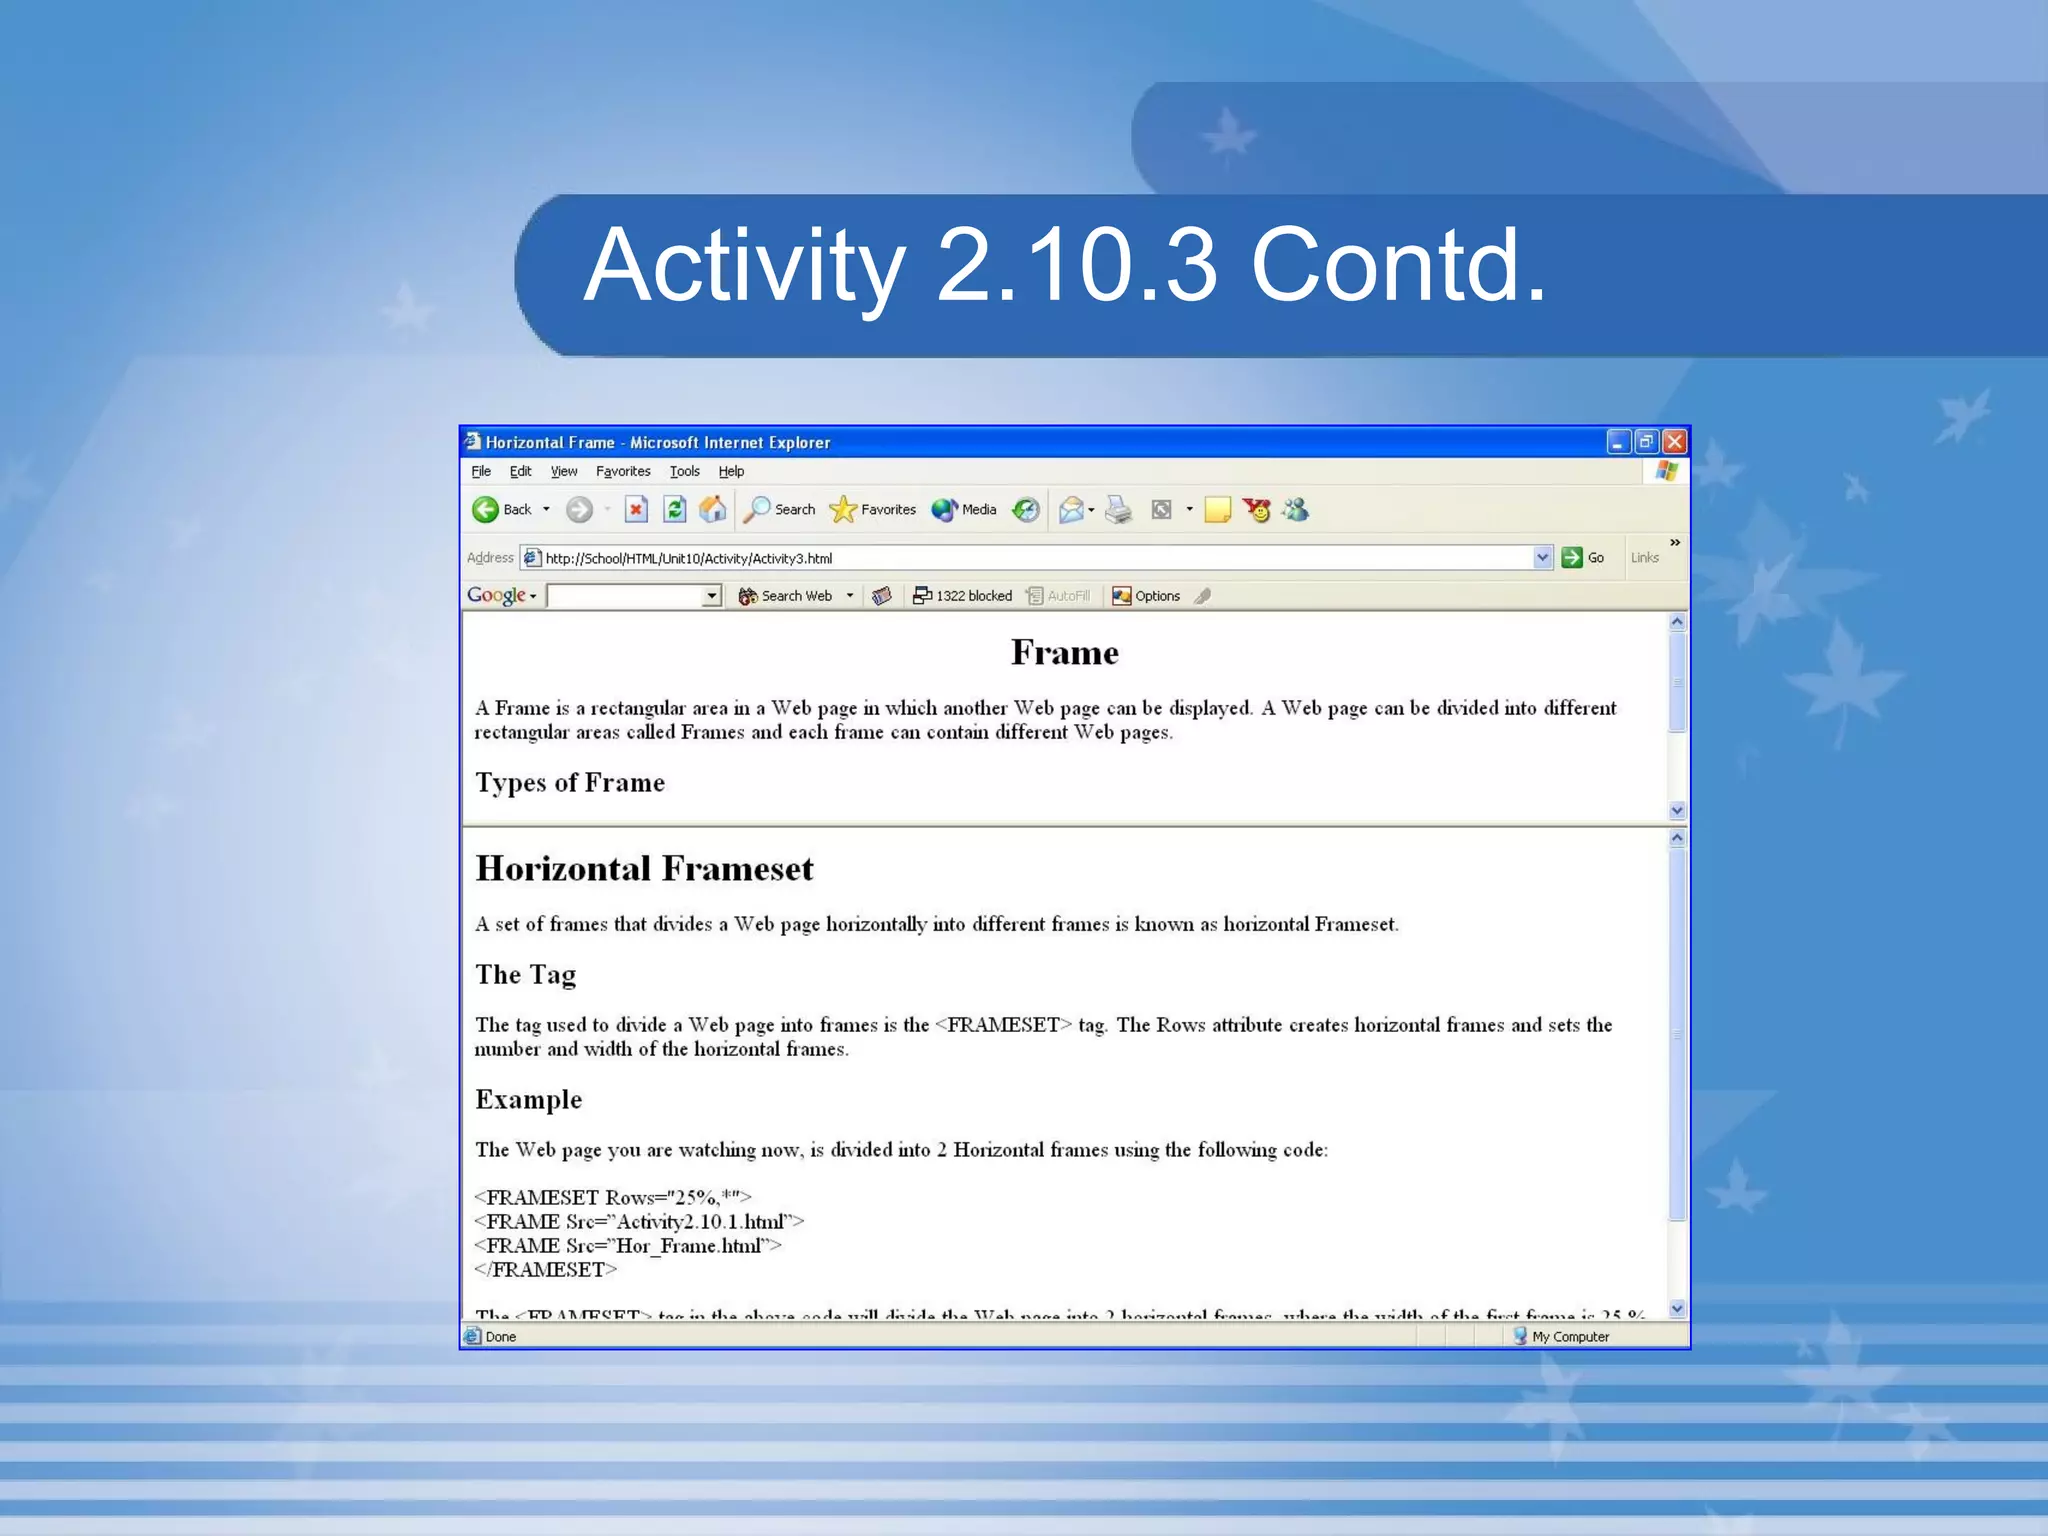Click the bottom frame scrollbar thumb
This screenshot has height=1536, width=2048.
(x=1677, y=1034)
